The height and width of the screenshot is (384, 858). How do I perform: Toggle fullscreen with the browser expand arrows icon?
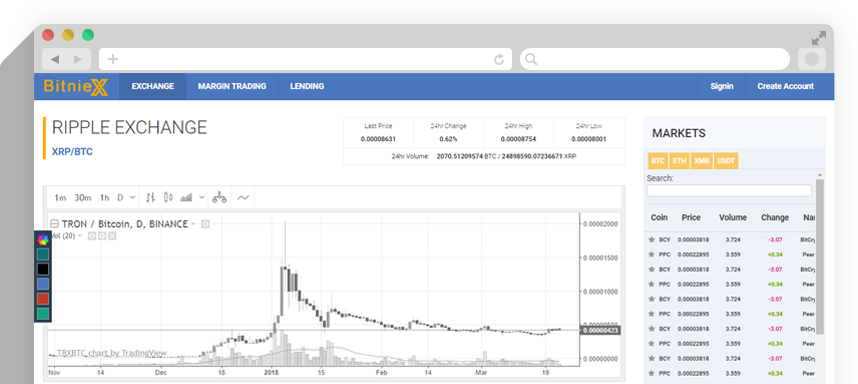(x=819, y=38)
